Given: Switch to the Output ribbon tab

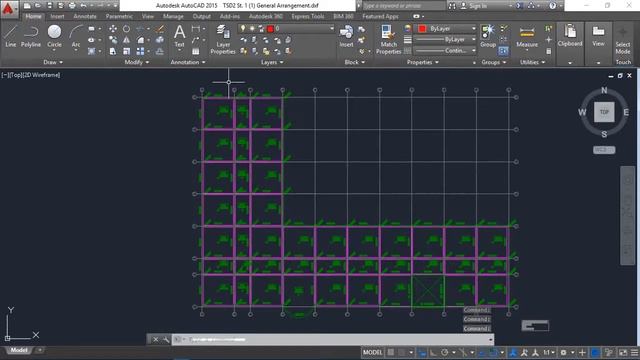Looking at the screenshot, I should [x=202, y=16].
